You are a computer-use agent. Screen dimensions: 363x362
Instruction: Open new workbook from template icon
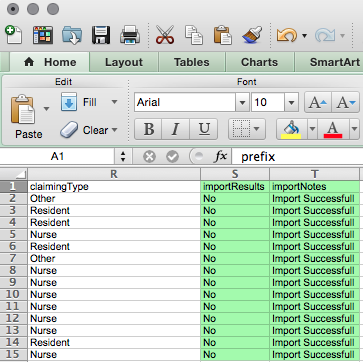tap(43, 35)
